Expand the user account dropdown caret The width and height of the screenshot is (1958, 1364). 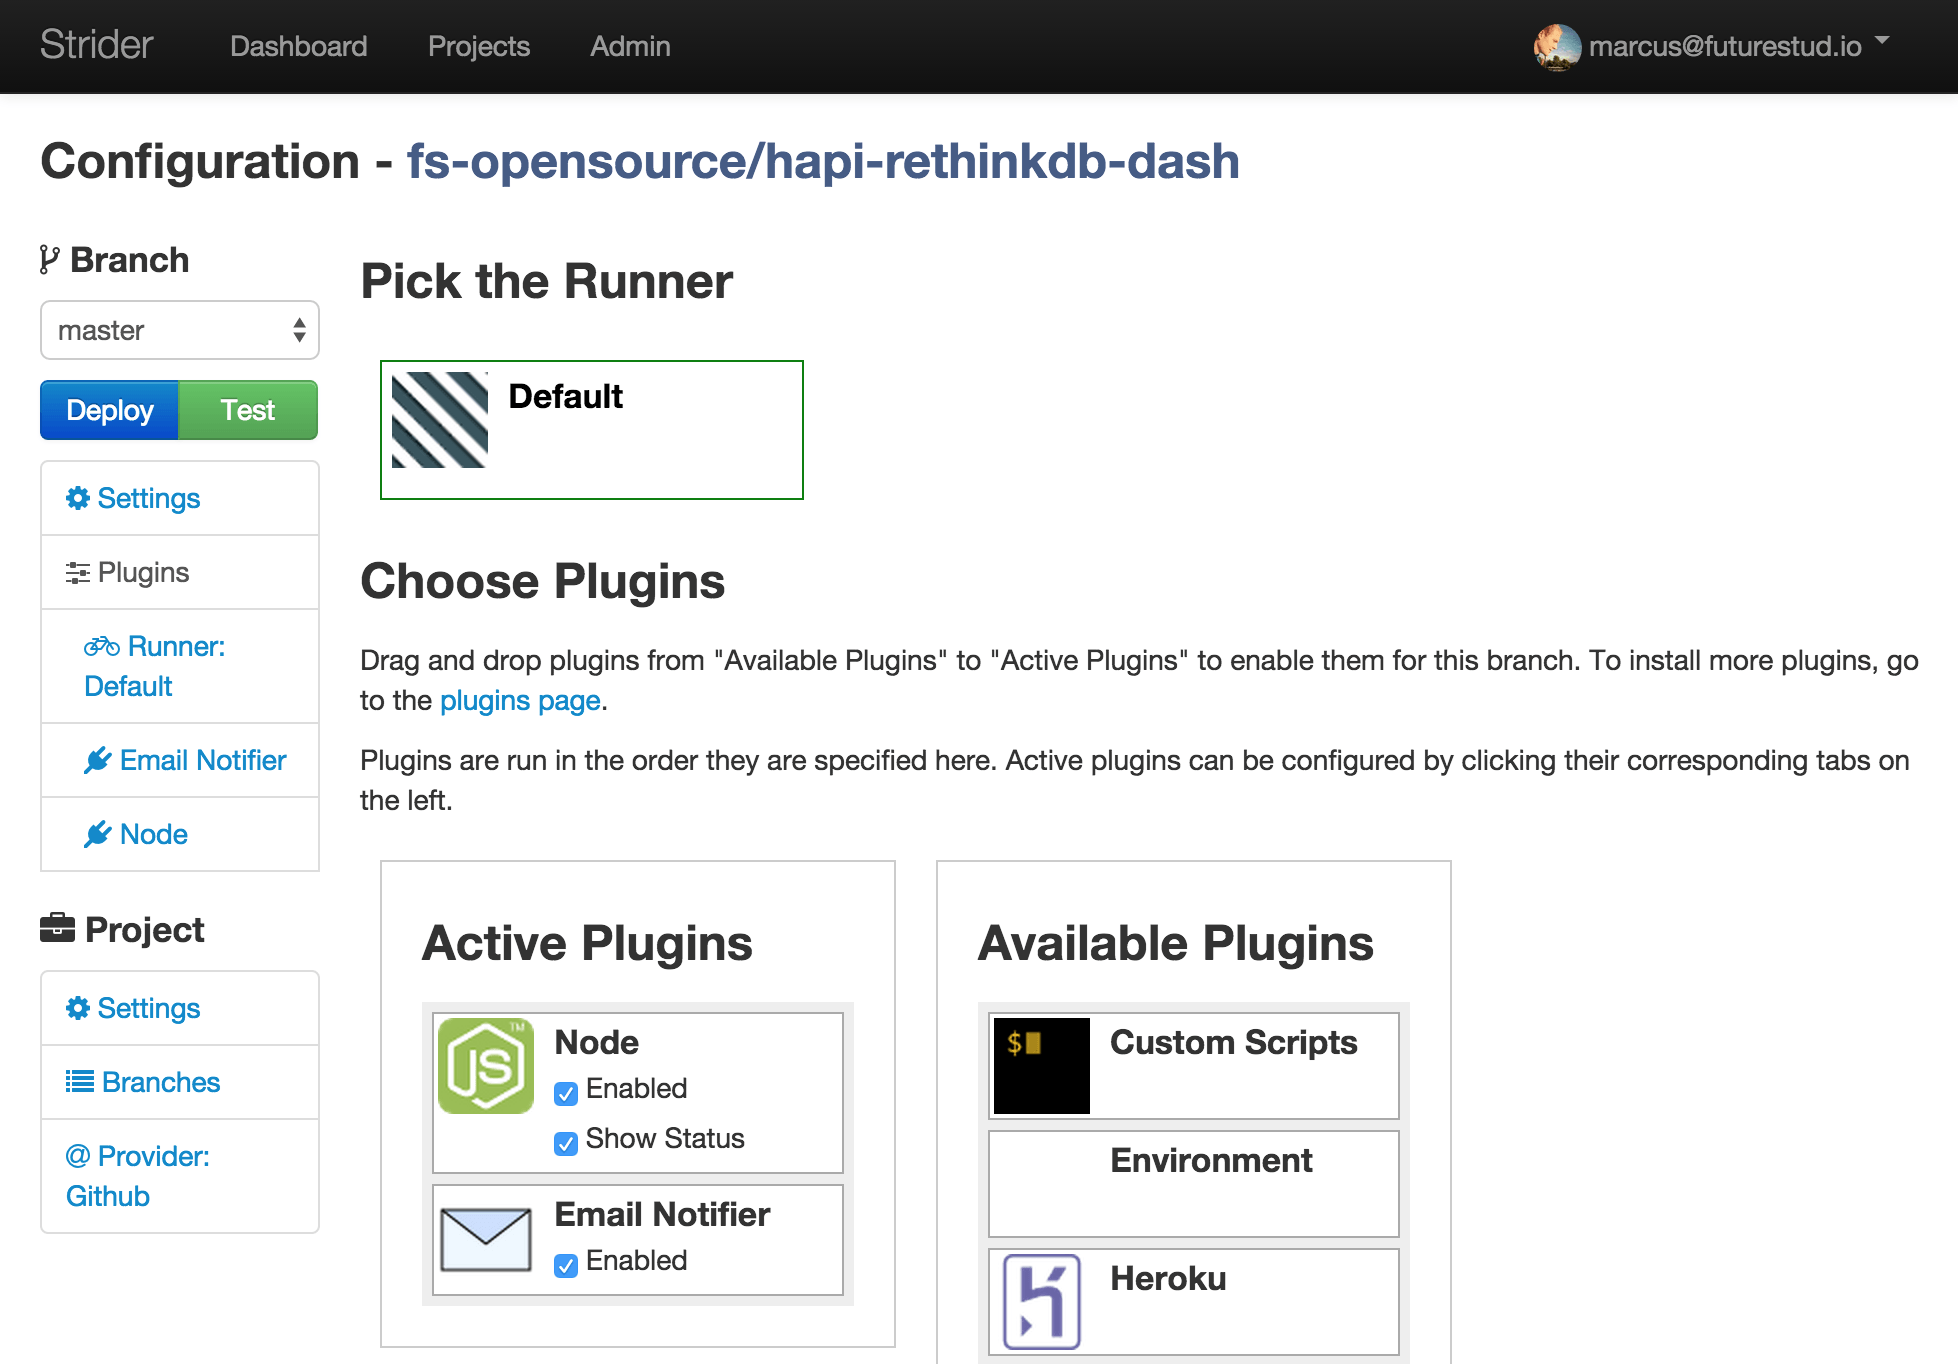pyautogui.click(x=1883, y=41)
